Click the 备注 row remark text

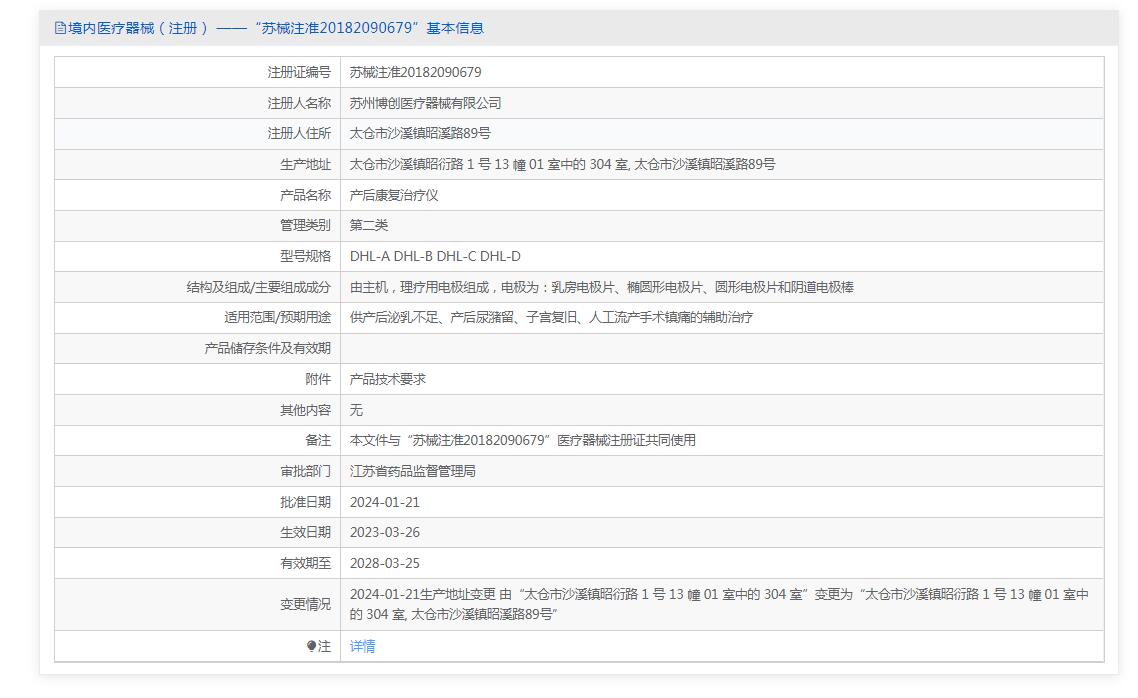pos(522,440)
